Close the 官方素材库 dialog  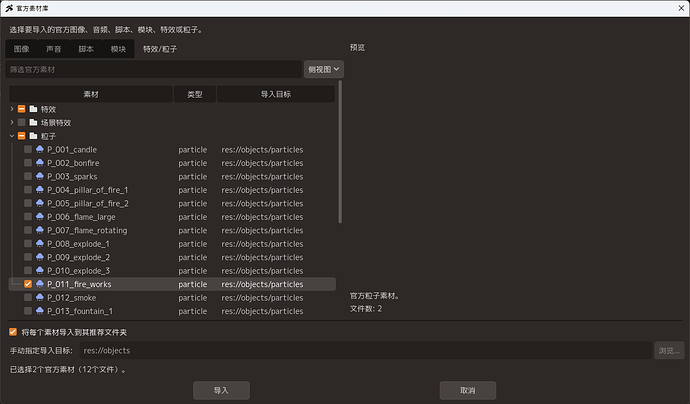click(681, 8)
